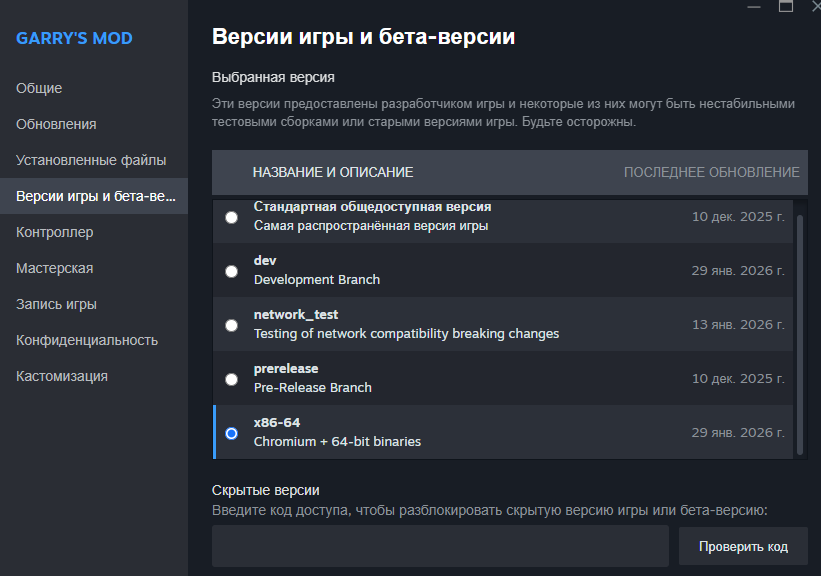Go to Конфиденциальность settings
This screenshot has width=821, height=576.
pos(87,340)
